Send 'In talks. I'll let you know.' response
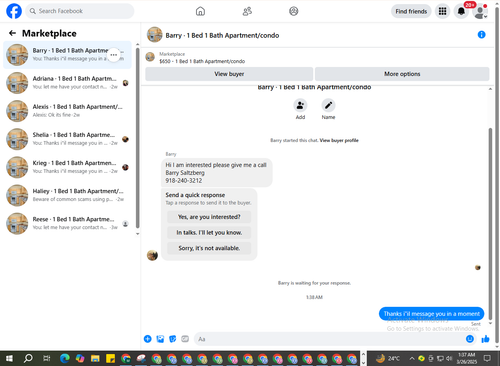The width and height of the screenshot is (500, 366). [x=209, y=233]
